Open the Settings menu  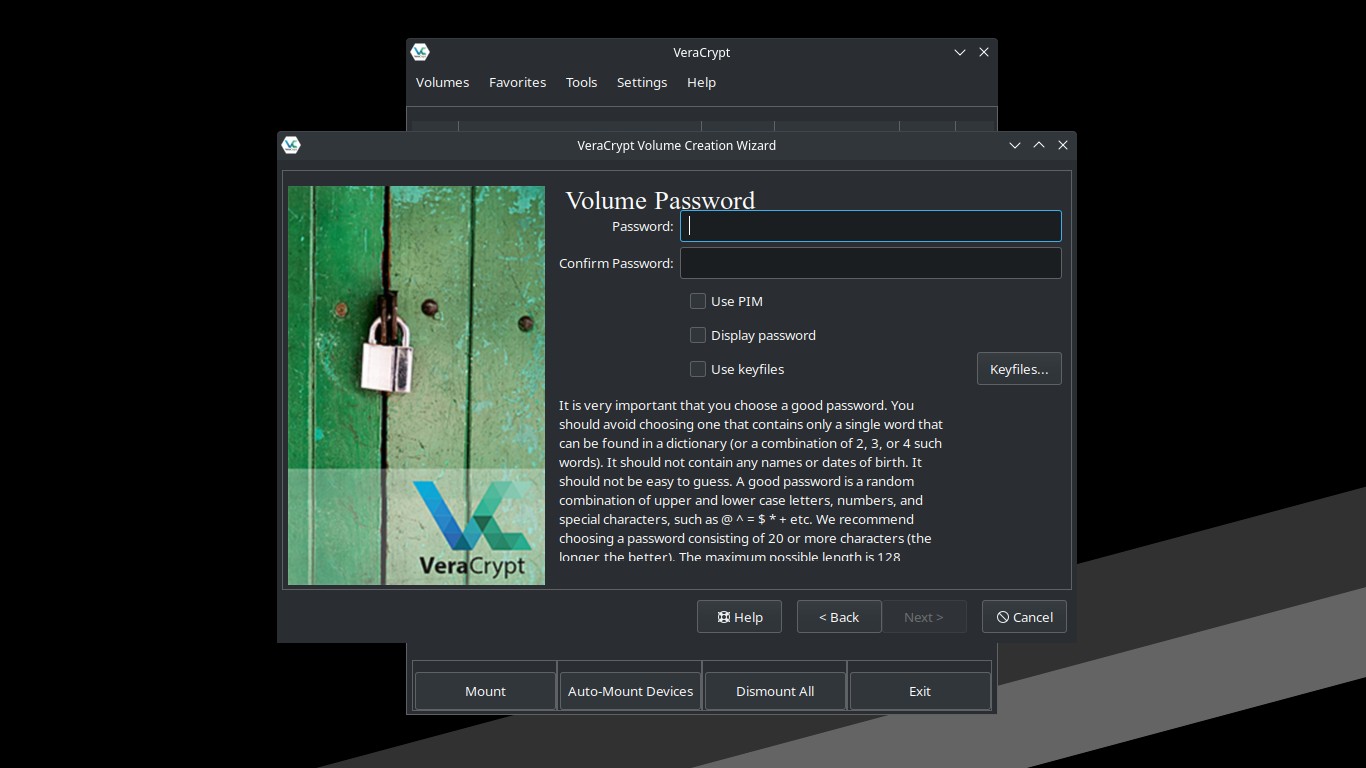coord(642,82)
